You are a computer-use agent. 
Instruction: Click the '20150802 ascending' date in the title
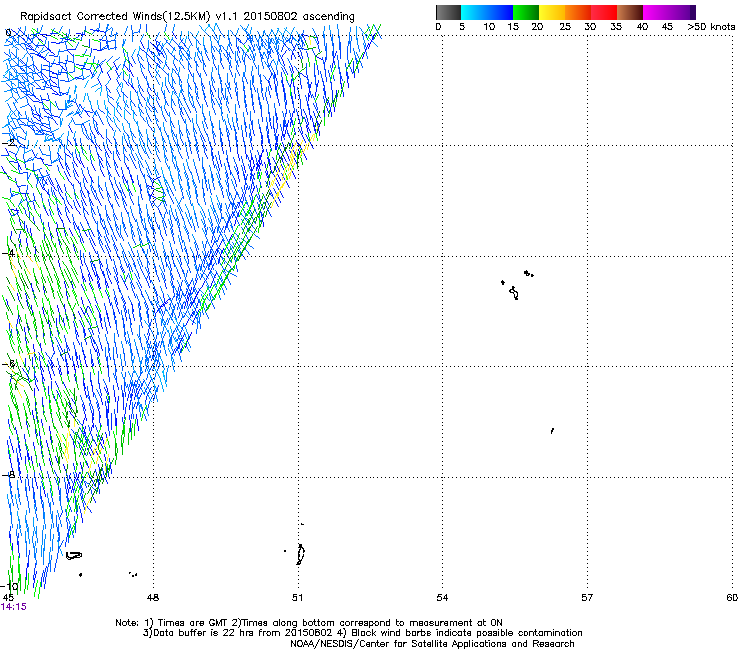(x=299, y=17)
